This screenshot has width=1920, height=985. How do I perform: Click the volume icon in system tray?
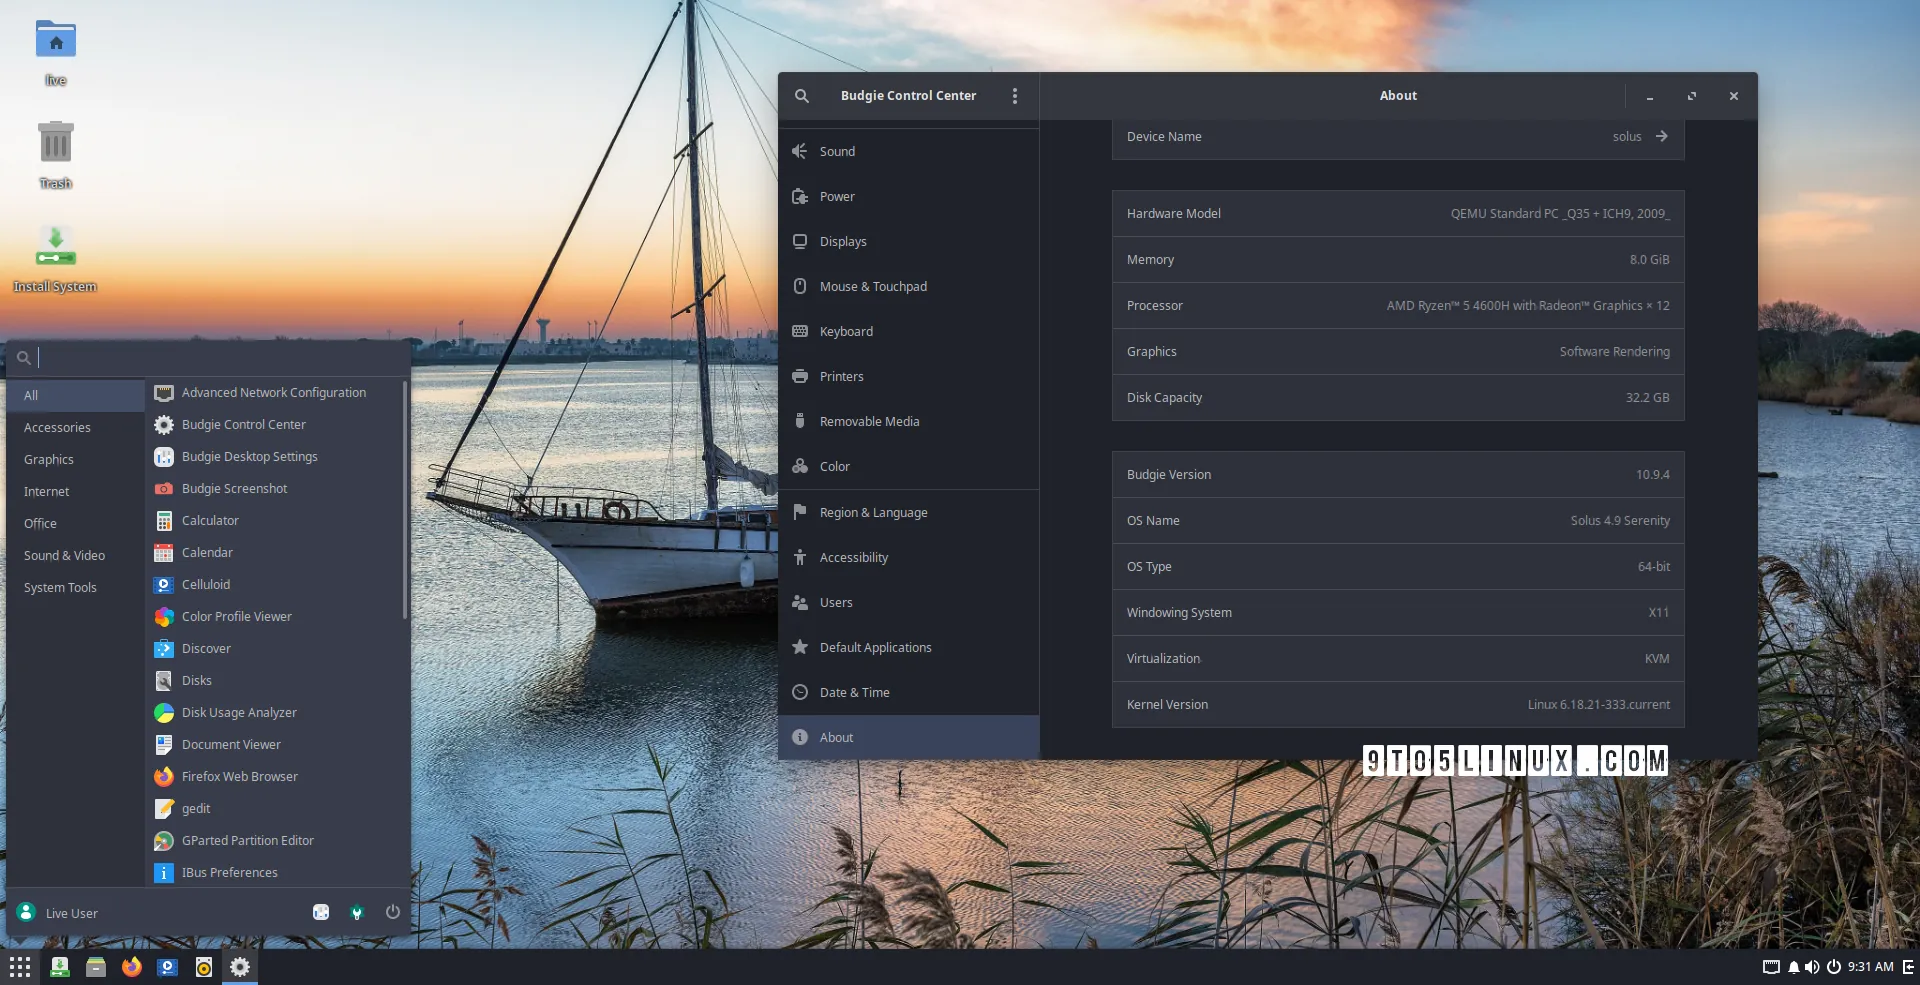[1810, 966]
